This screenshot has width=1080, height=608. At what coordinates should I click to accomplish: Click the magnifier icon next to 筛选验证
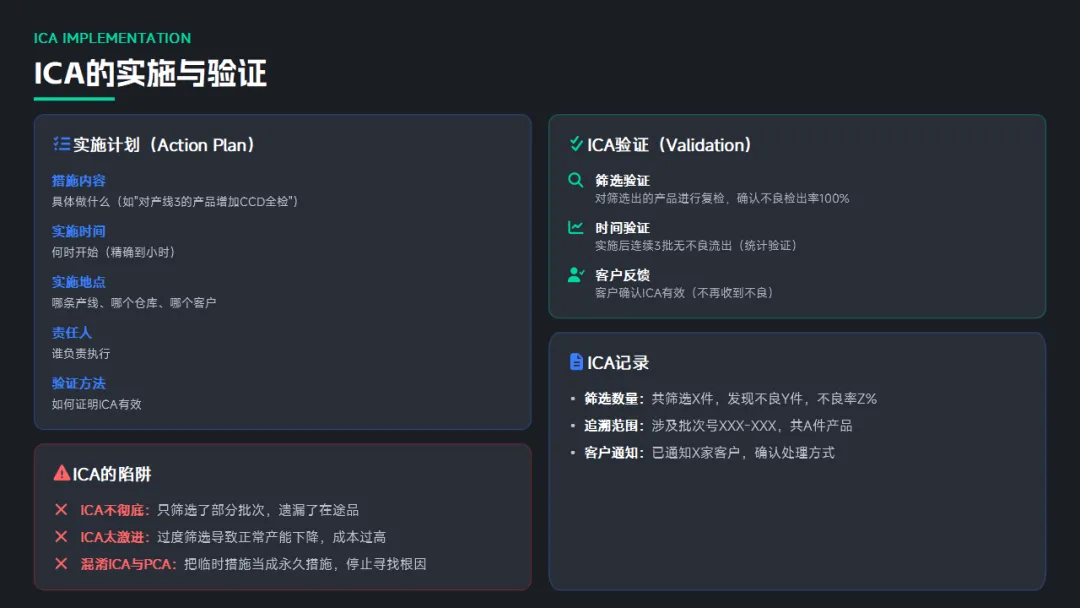tap(575, 181)
